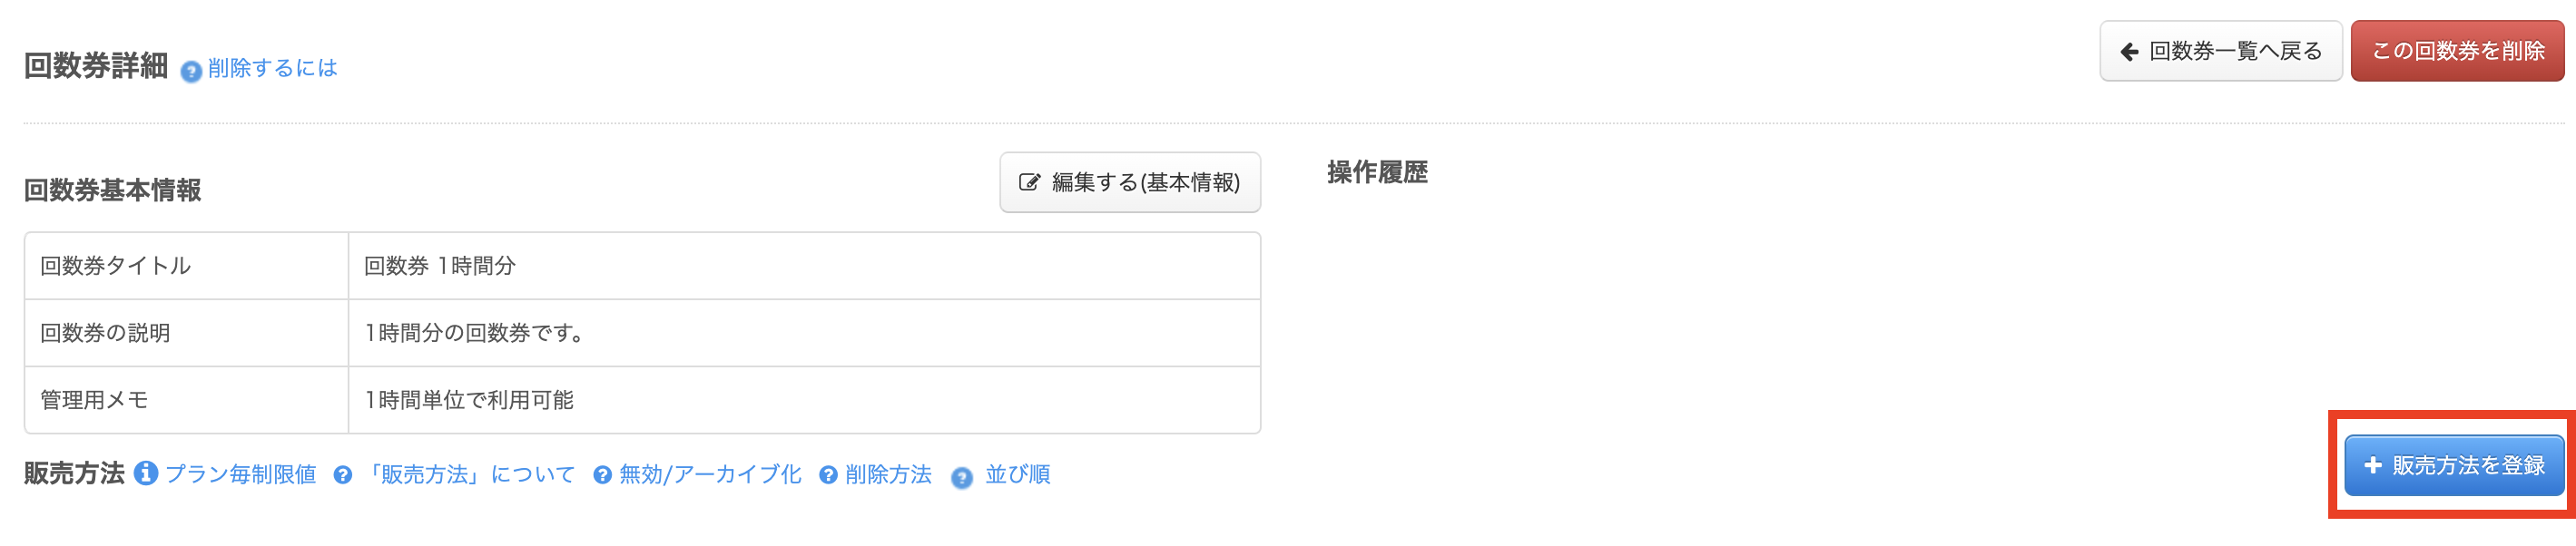The height and width of the screenshot is (546, 2576).
Task: Open the プラン毎制限値 link
Action: (x=240, y=474)
